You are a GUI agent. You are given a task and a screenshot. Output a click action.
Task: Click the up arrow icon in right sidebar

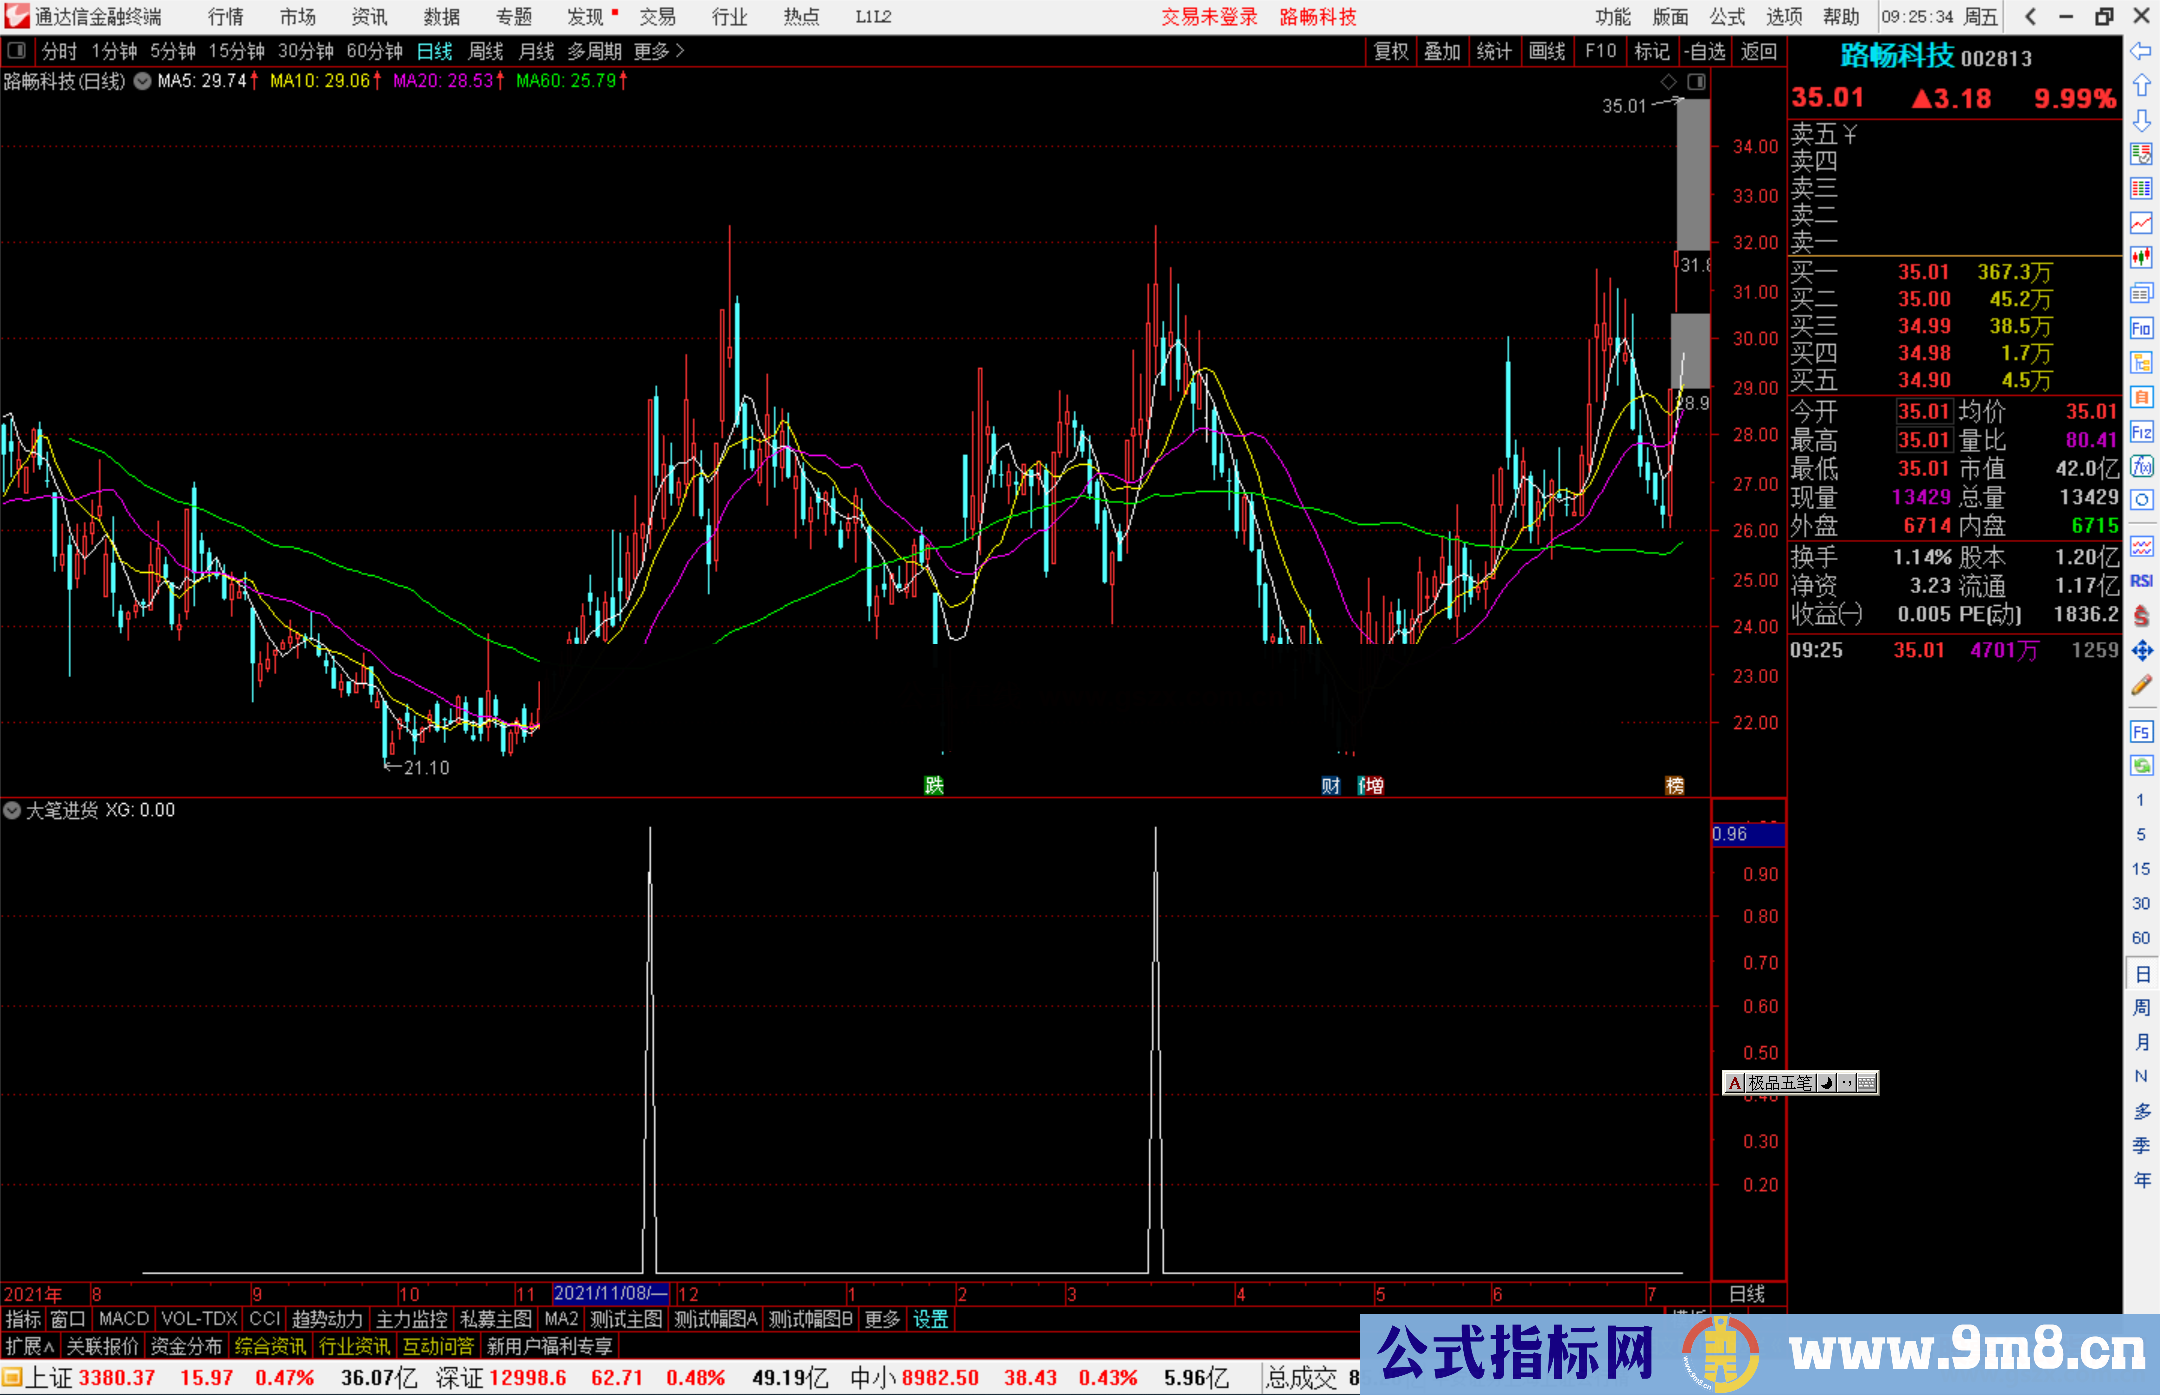[2141, 86]
